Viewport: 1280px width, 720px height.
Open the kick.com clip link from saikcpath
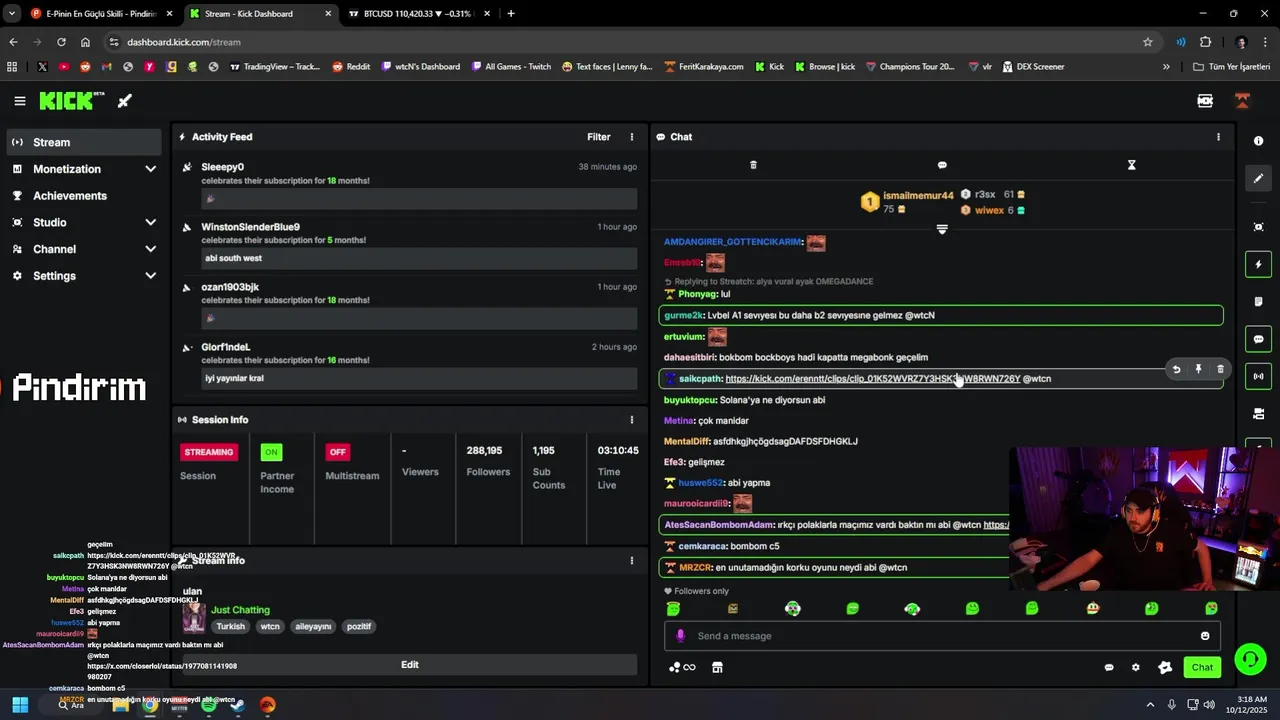[872, 379]
